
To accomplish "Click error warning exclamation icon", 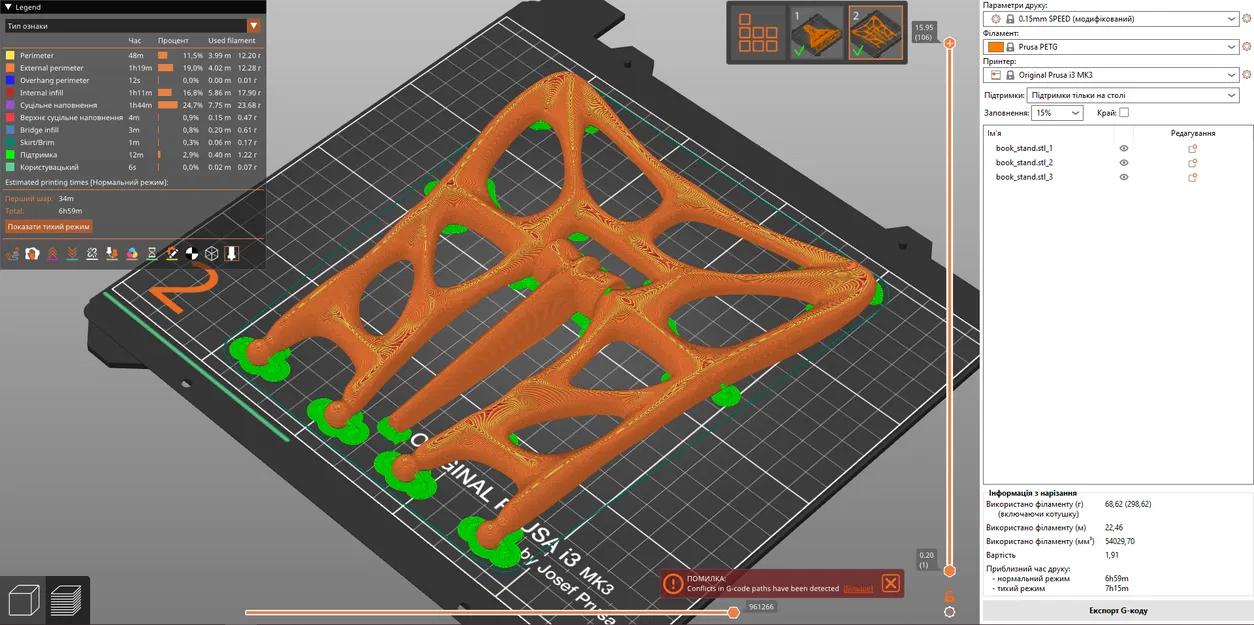I will [673, 583].
